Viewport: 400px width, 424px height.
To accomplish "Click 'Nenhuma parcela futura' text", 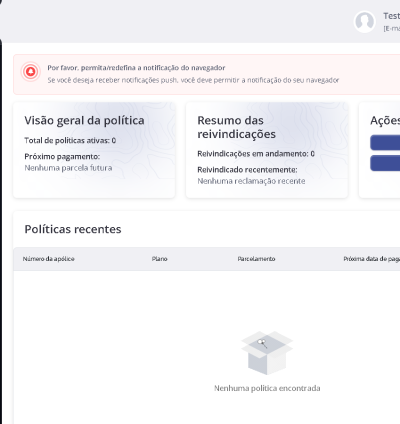I will click(x=68, y=168).
